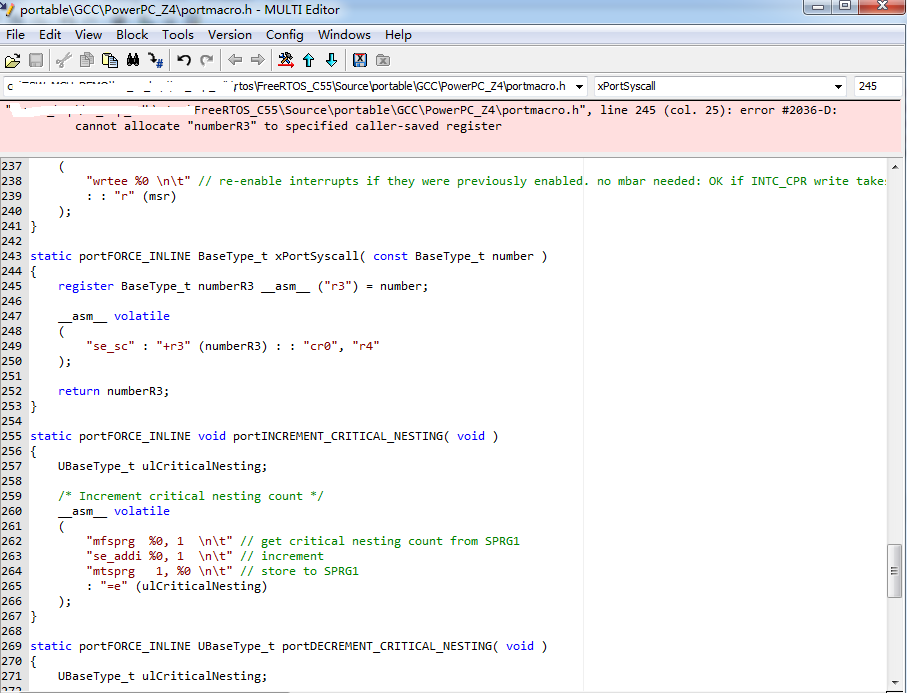The width and height of the screenshot is (907, 693).
Task: Click '"mtsprg 1, %0' on line 264
Action: (138, 572)
